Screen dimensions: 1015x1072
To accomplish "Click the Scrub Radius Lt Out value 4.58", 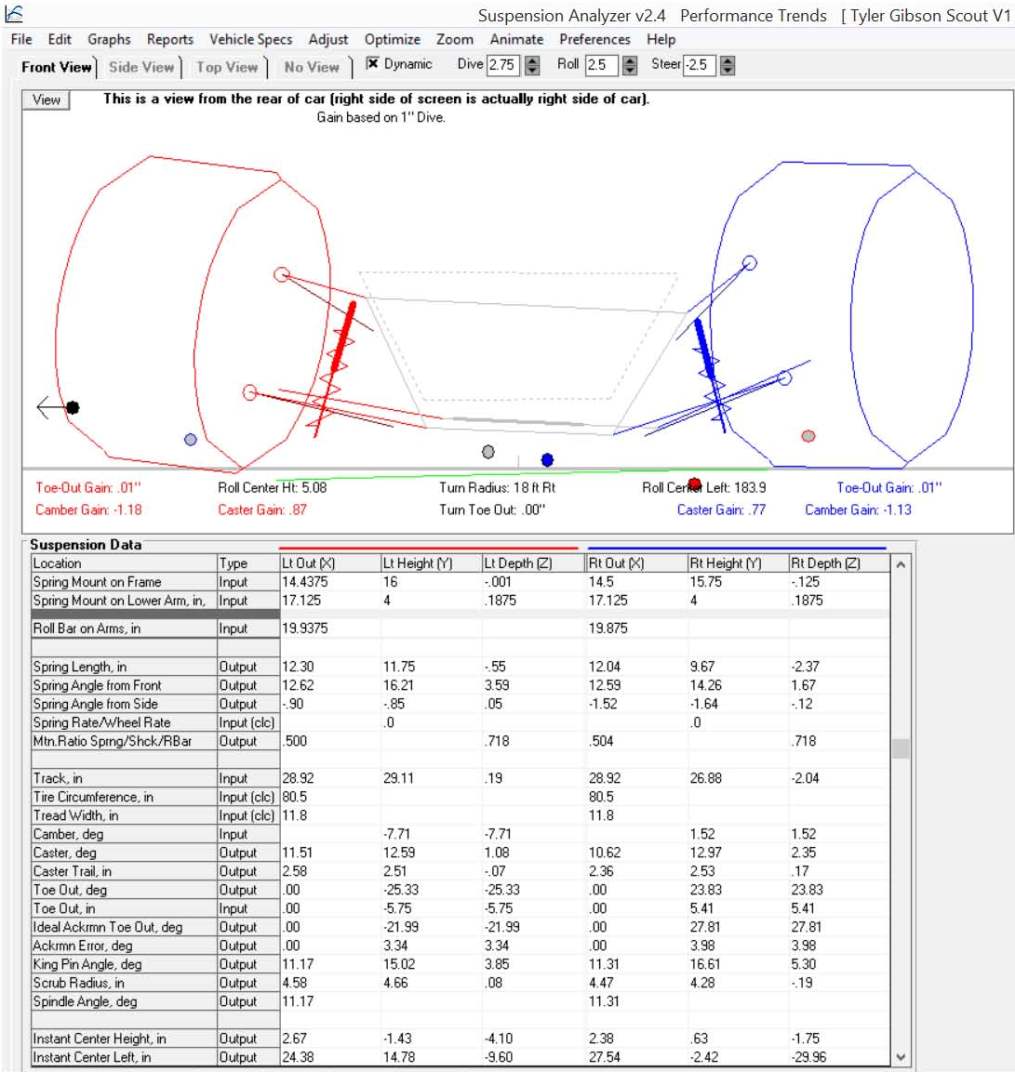I will pos(329,982).
